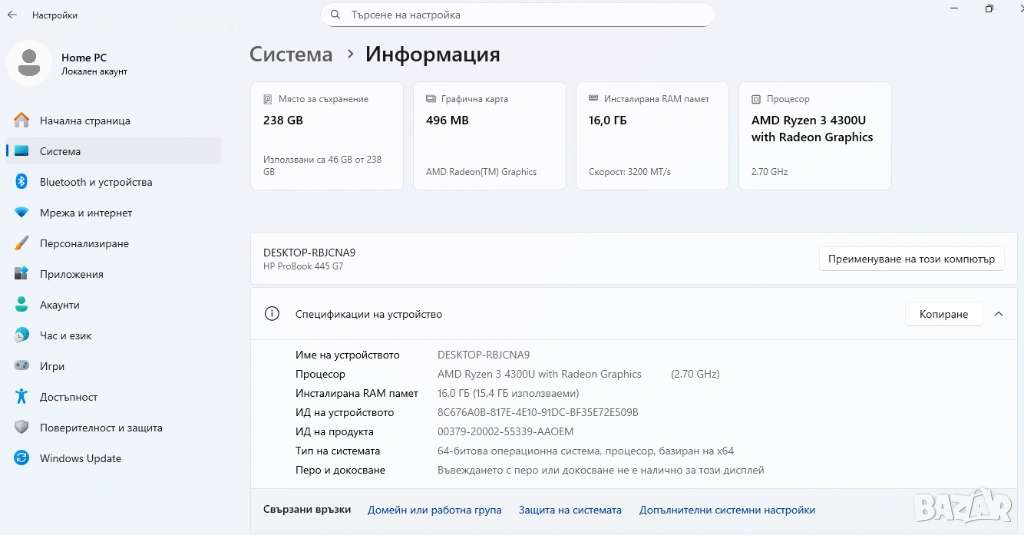Go to Акаунти in the sidebar
This screenshot has width=1024, height=535.
[59, 305]
